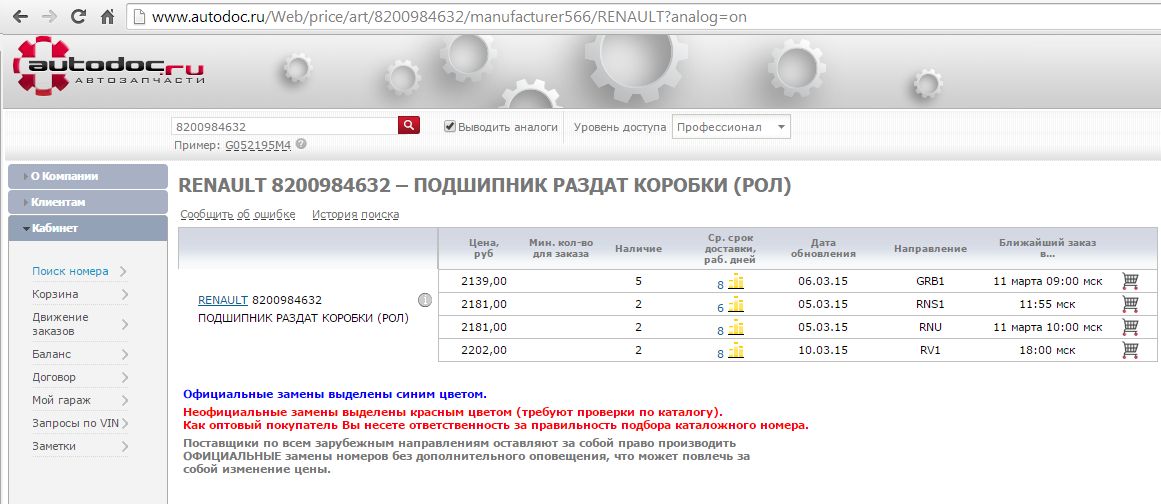1161x504 pixels.
Task: Open 'История поиска' link
Action: pos(355,215)
